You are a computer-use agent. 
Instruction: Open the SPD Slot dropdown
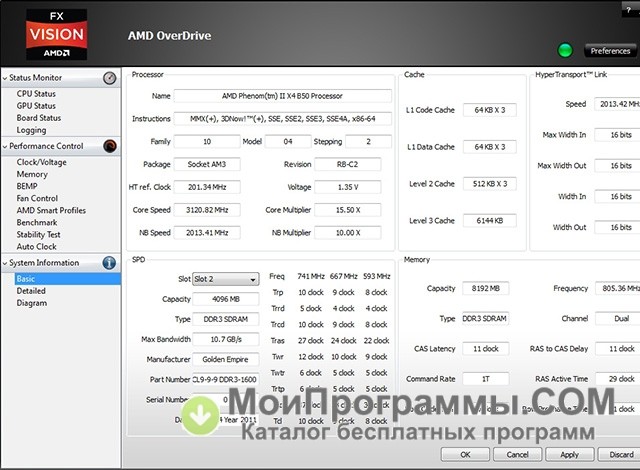[225, 279]
